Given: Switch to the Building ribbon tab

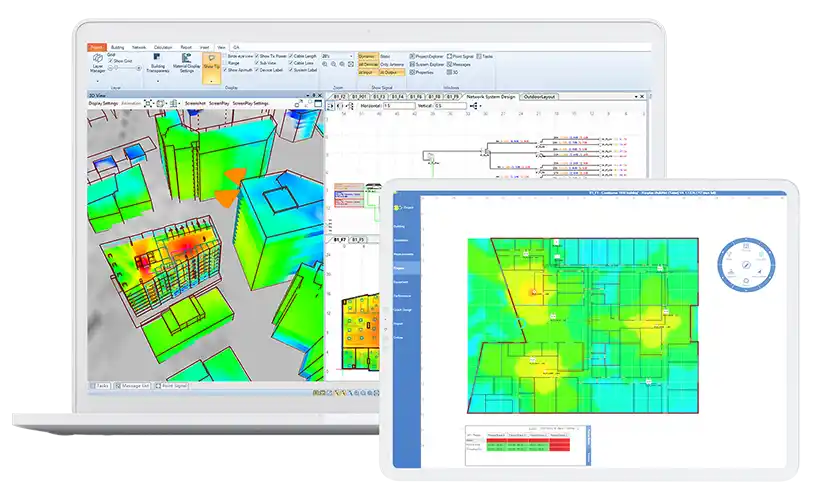Looking at the screenshot, I should pos(118,47).
